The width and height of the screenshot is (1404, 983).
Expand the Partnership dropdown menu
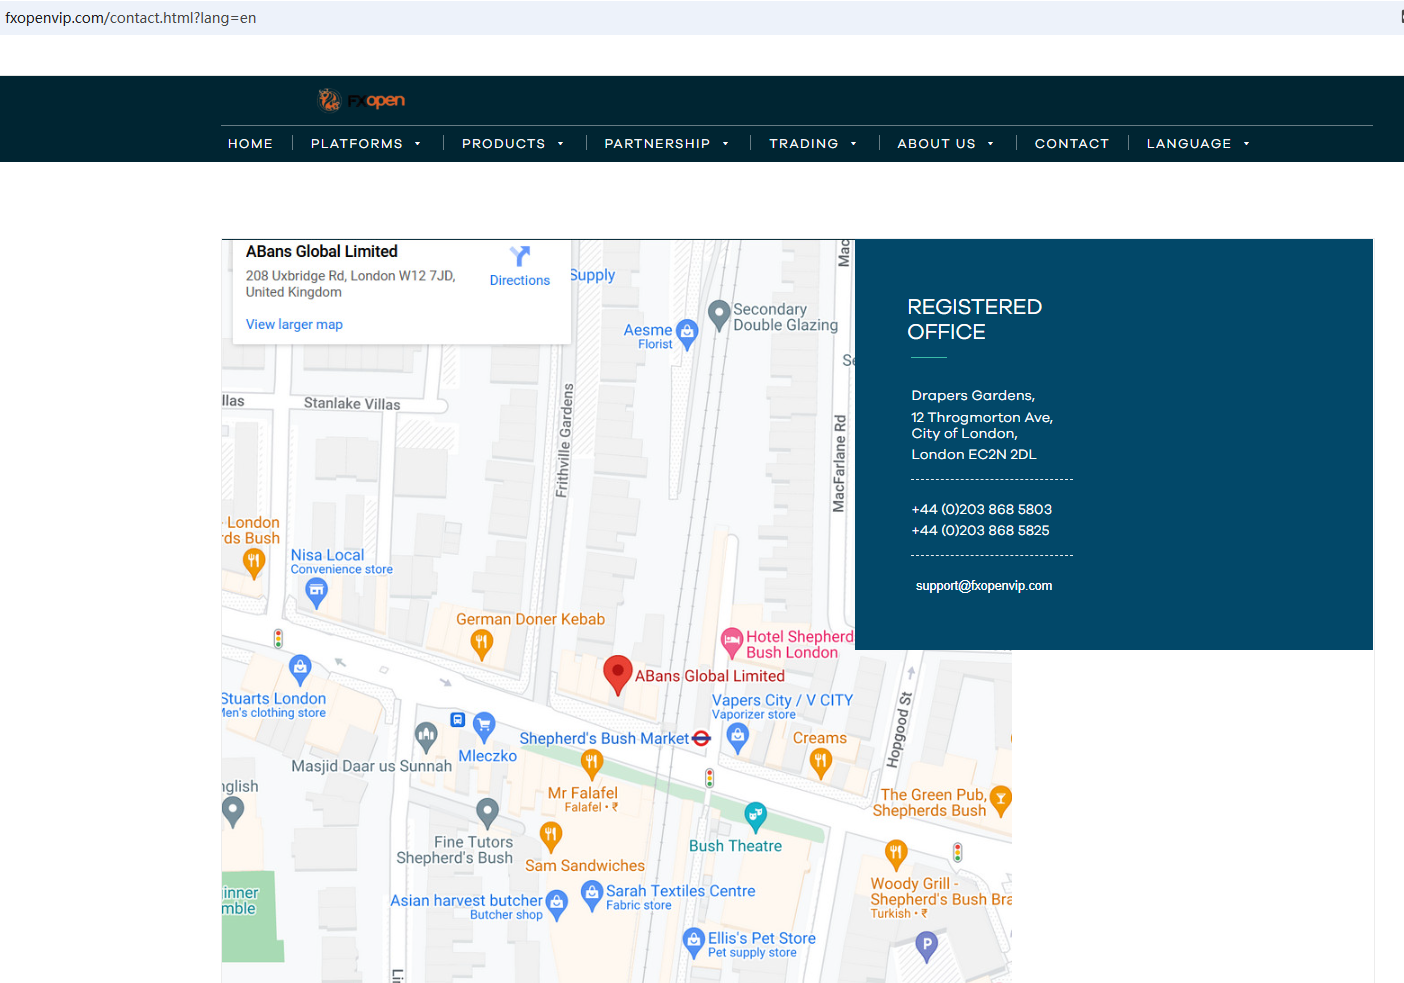pos(666,144)
